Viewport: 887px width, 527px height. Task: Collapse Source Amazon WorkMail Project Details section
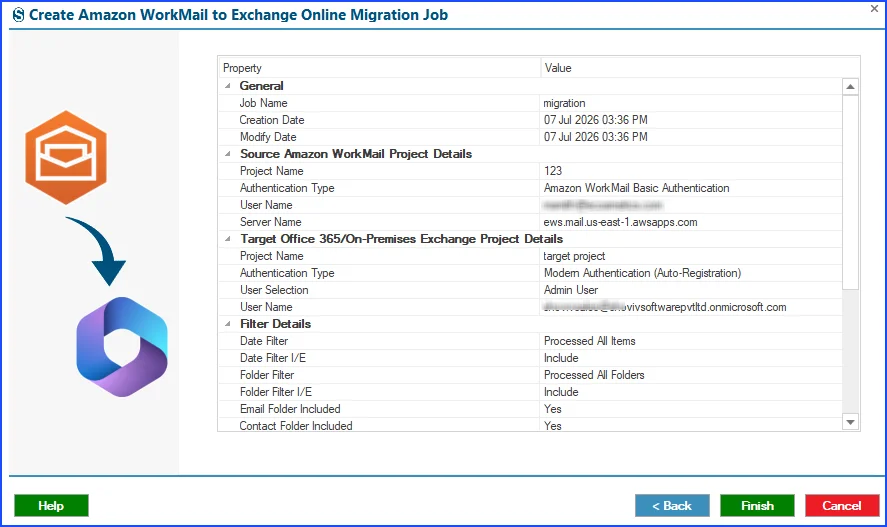click(228, 154)
